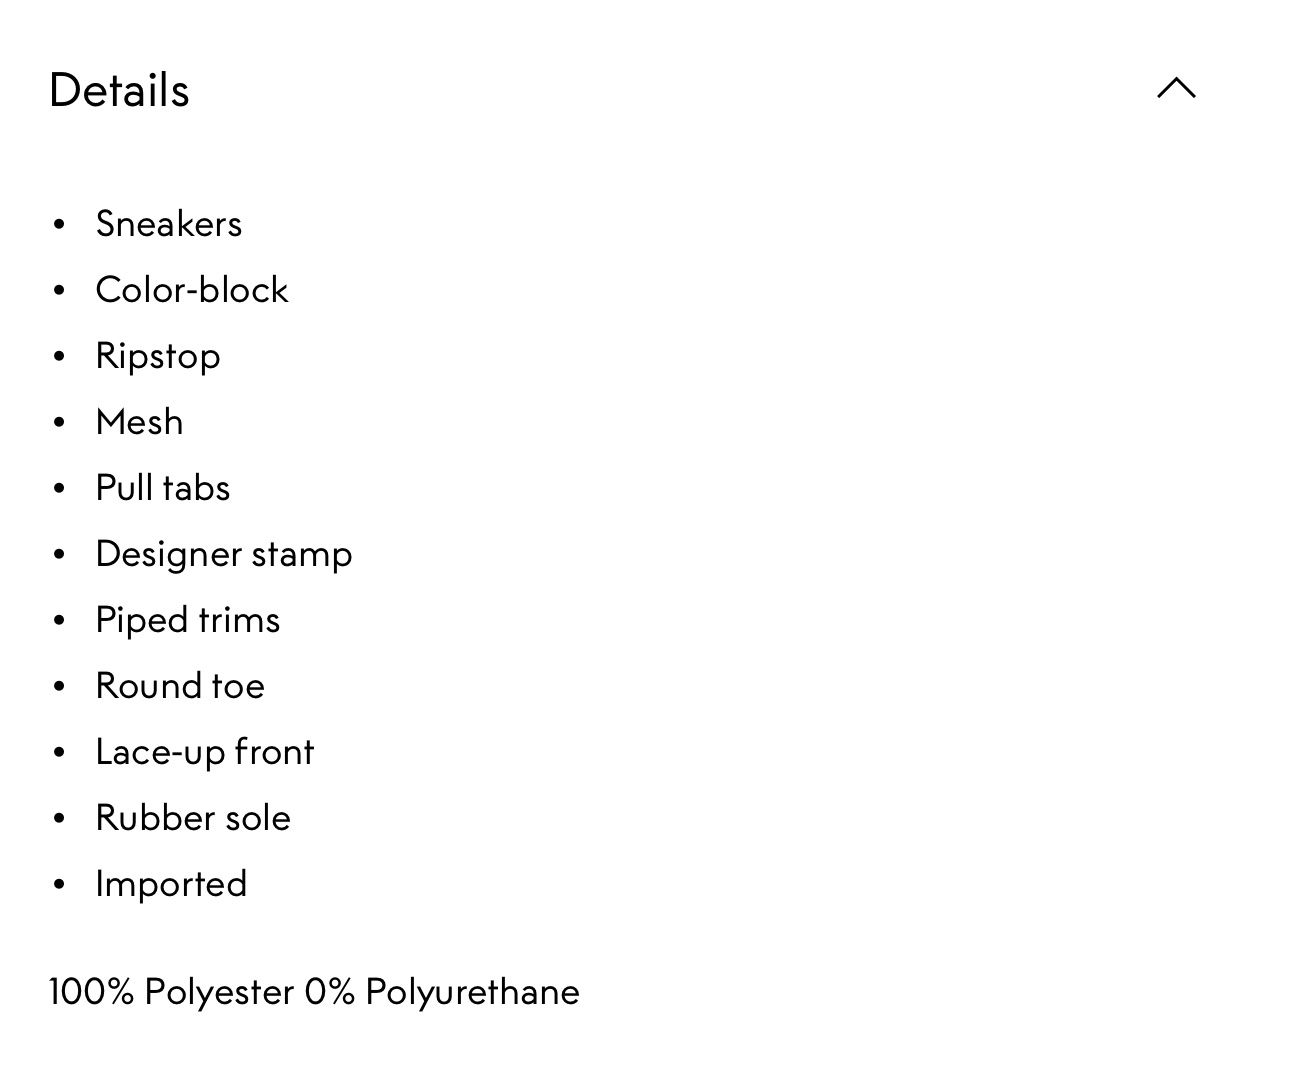The height and width of the screenshot is (1069, 1290).
Task: Select the Ripstop bullet item
Action: point(158,357)
